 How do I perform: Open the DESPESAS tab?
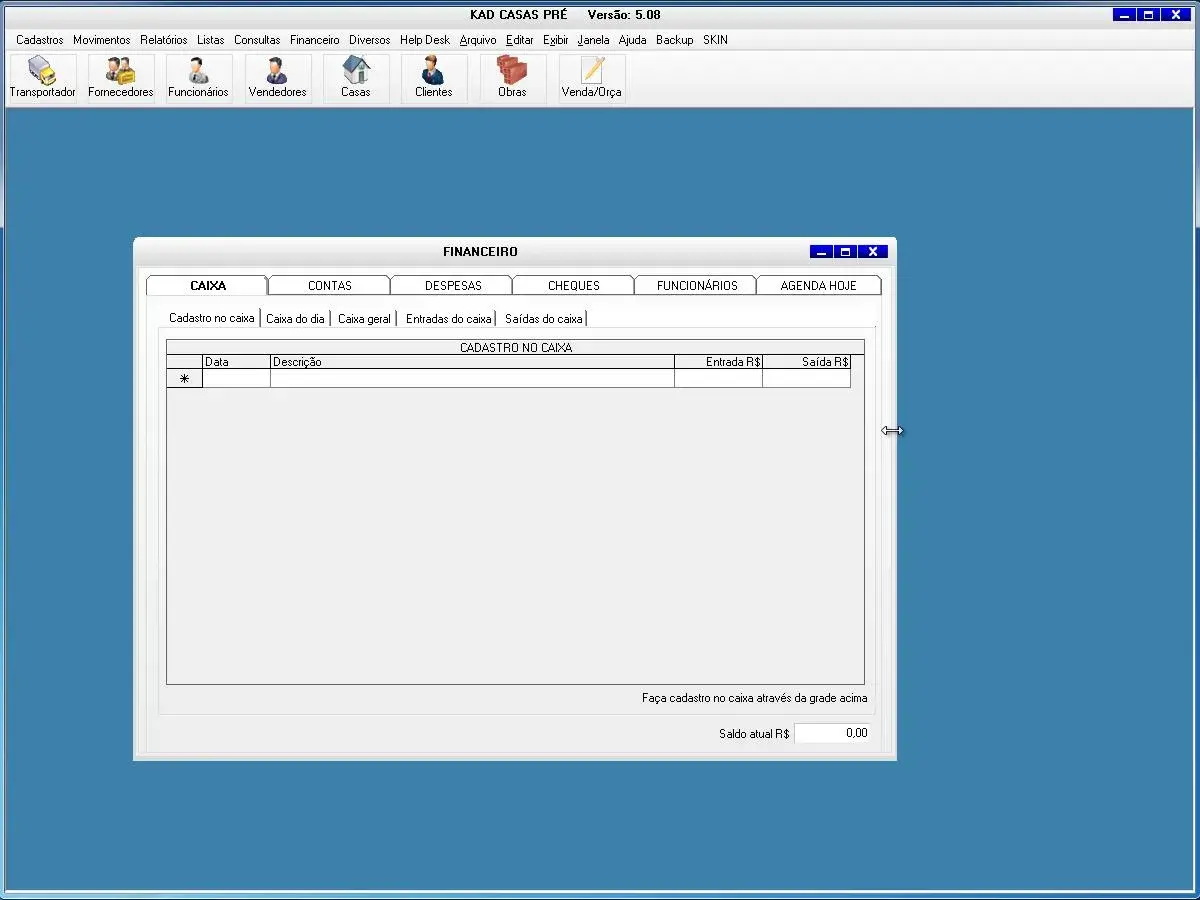(x=453, y=286)
